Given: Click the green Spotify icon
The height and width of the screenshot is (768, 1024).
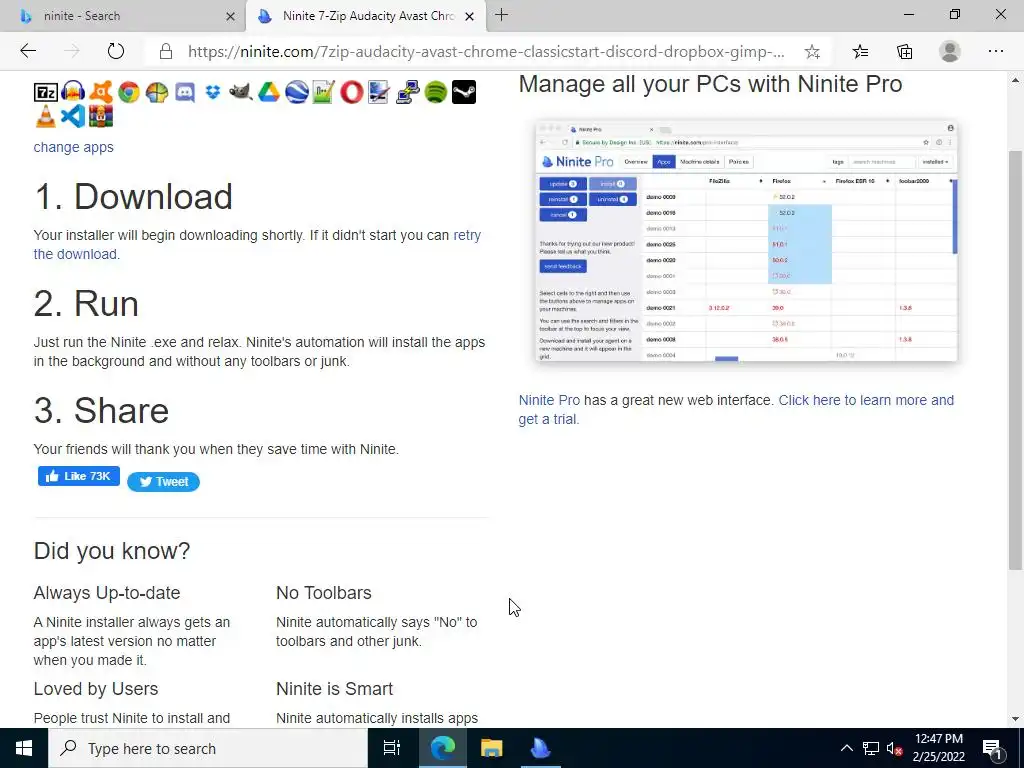Looking at the screenshot, I should (436, 92).
